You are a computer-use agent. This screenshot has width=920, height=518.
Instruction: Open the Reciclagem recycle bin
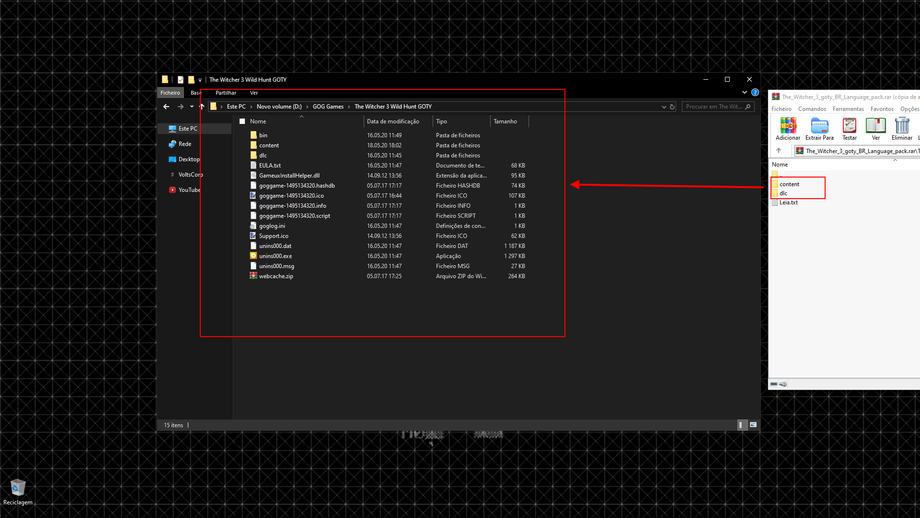[17, 489]
